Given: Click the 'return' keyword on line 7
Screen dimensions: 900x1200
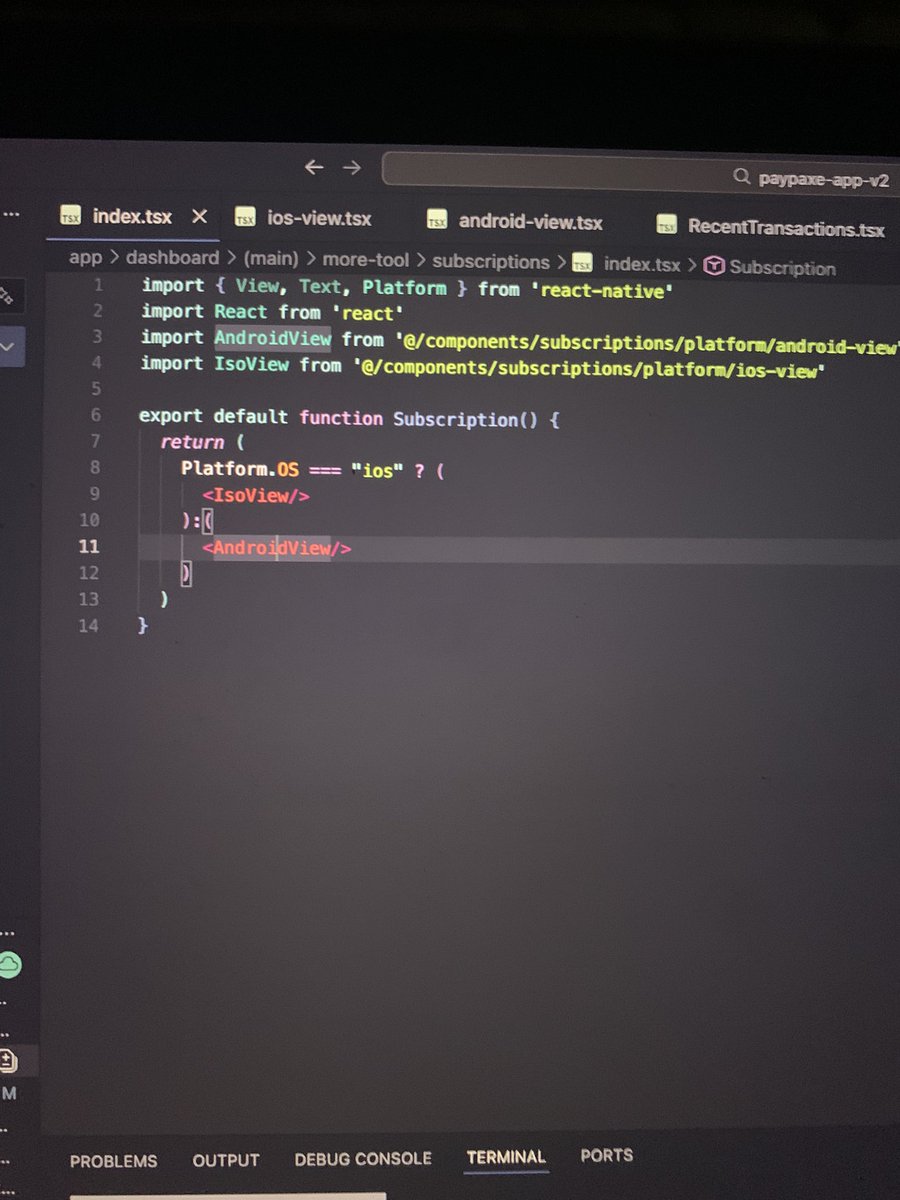Looking at the screenshot, I should (192, 442).
